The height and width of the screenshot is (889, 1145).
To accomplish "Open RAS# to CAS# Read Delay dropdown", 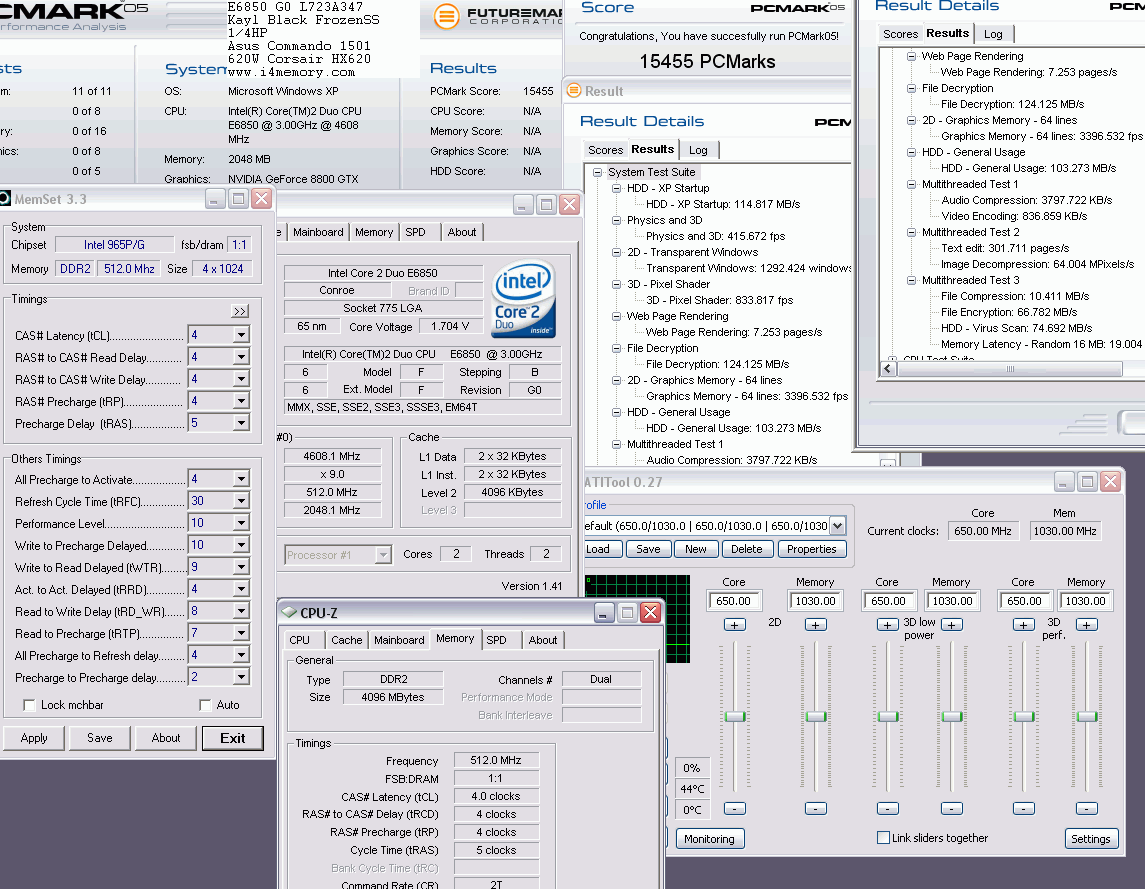I will click(241, 357).
